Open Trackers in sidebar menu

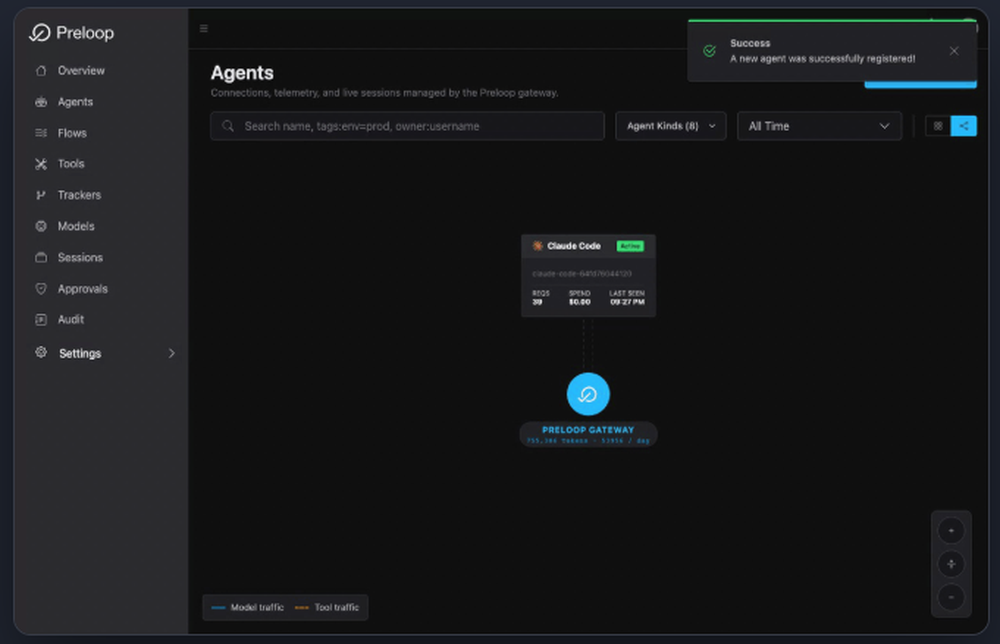pyautogui.click(x=79, y=195)
